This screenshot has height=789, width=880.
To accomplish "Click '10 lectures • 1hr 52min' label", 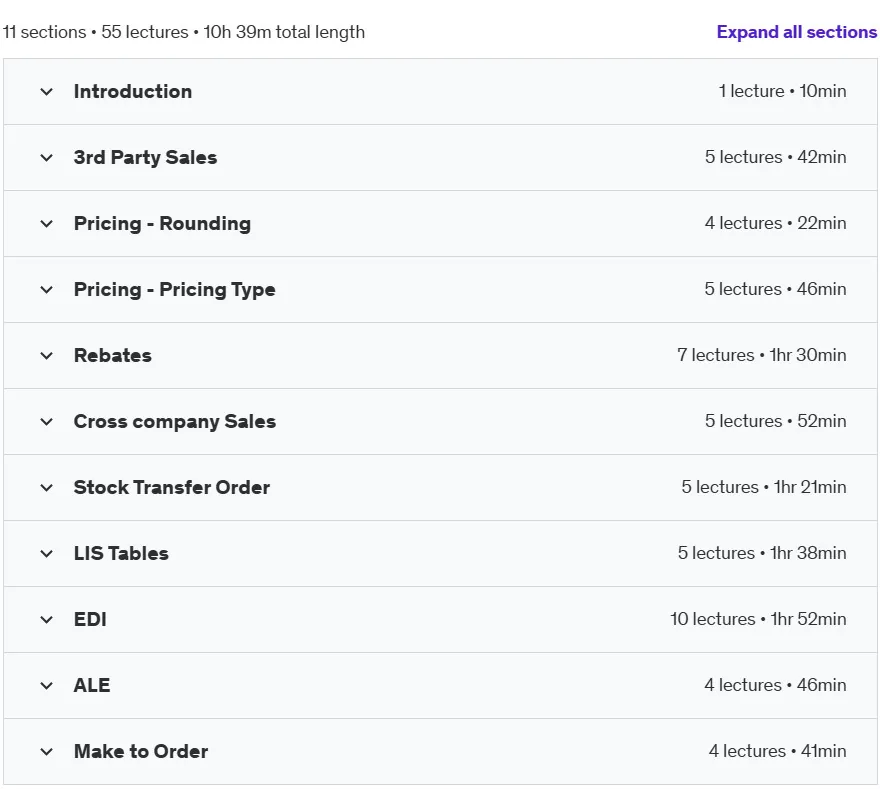I will pos(758,619).
